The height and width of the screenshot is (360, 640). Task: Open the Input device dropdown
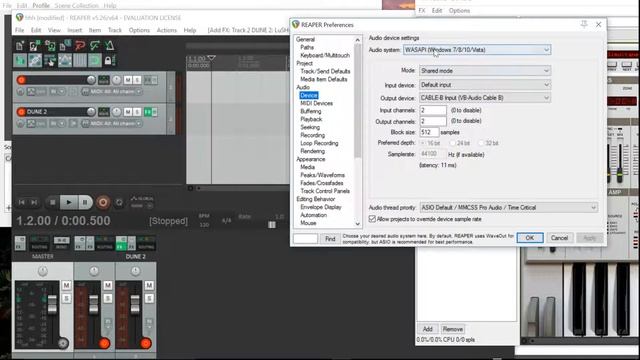pos(485,84)
